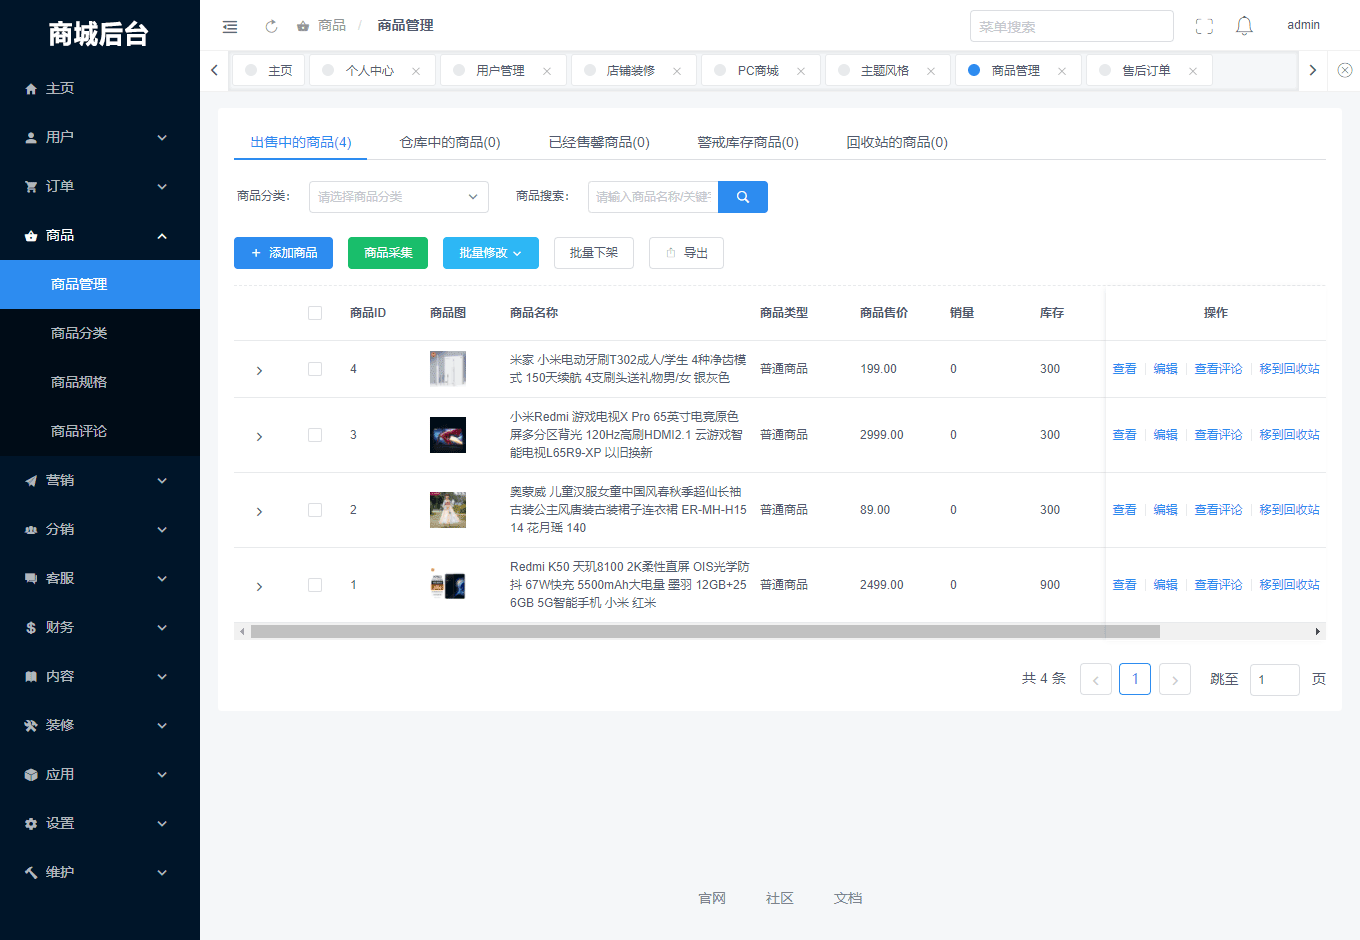Tick the checkbox for product ID 4
The width and height of the screenshot is (1360, 940).
tap(315, 368)
